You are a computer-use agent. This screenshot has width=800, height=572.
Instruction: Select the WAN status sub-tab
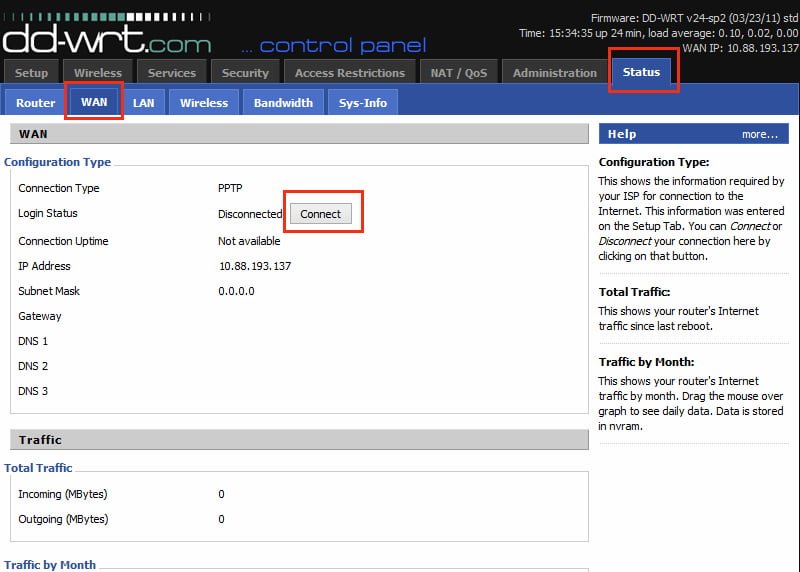[94, 103]
